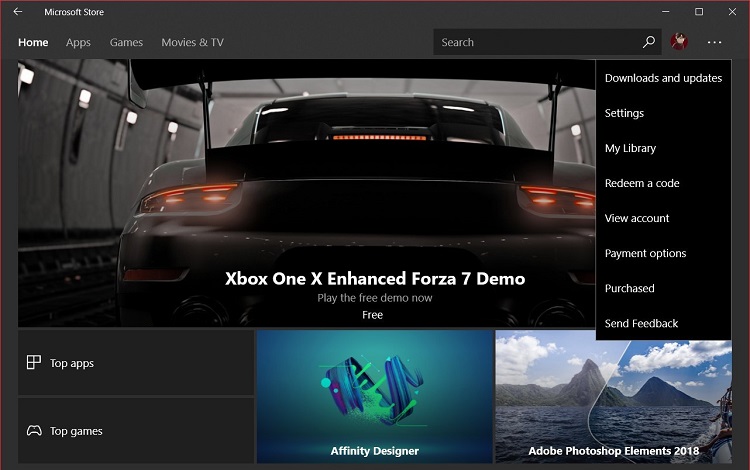Open the Affinity Designer tile
Screen dimensions: 750x470
tap(375, 396)
